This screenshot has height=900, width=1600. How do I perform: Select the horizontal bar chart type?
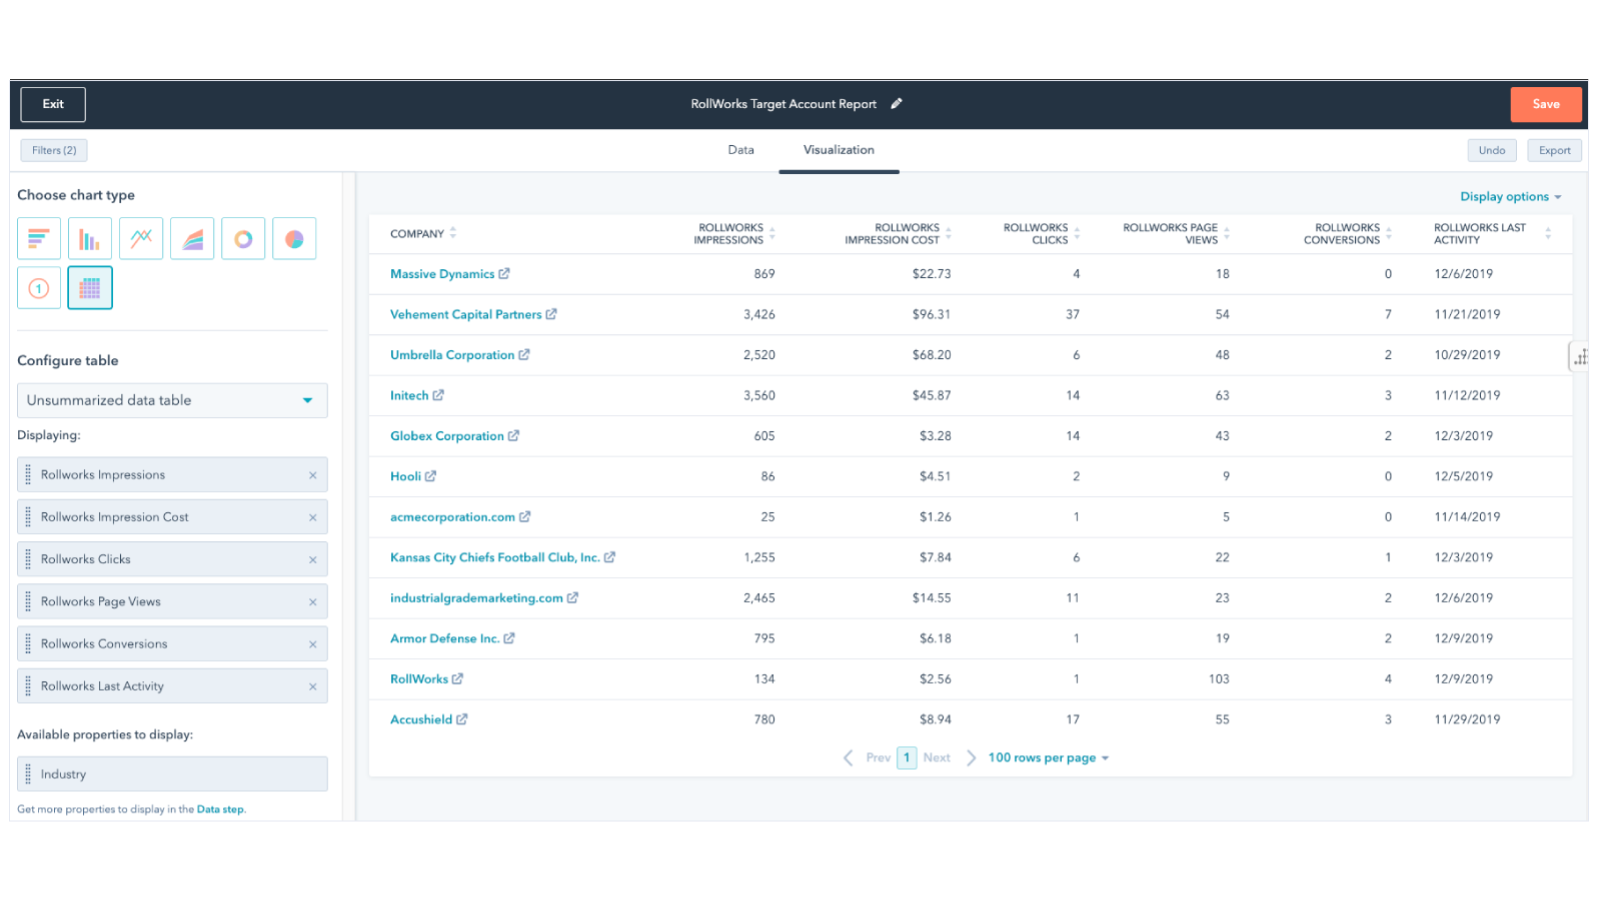[38, 238]
